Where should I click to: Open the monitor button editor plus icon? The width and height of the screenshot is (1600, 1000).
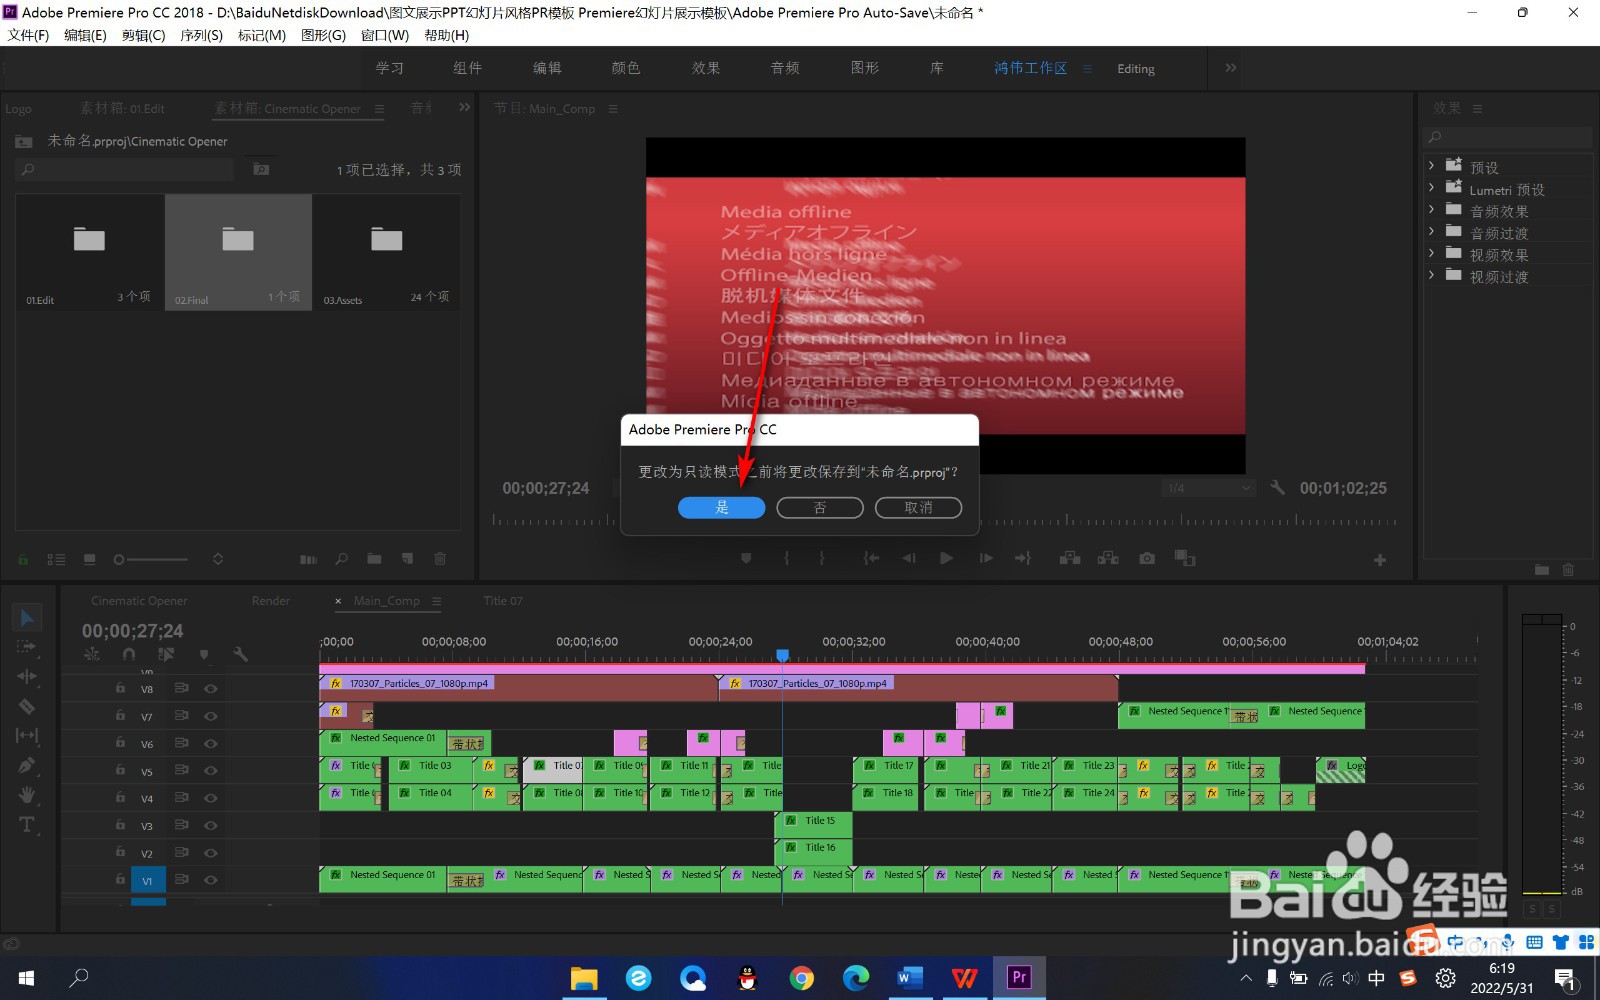1380,560
